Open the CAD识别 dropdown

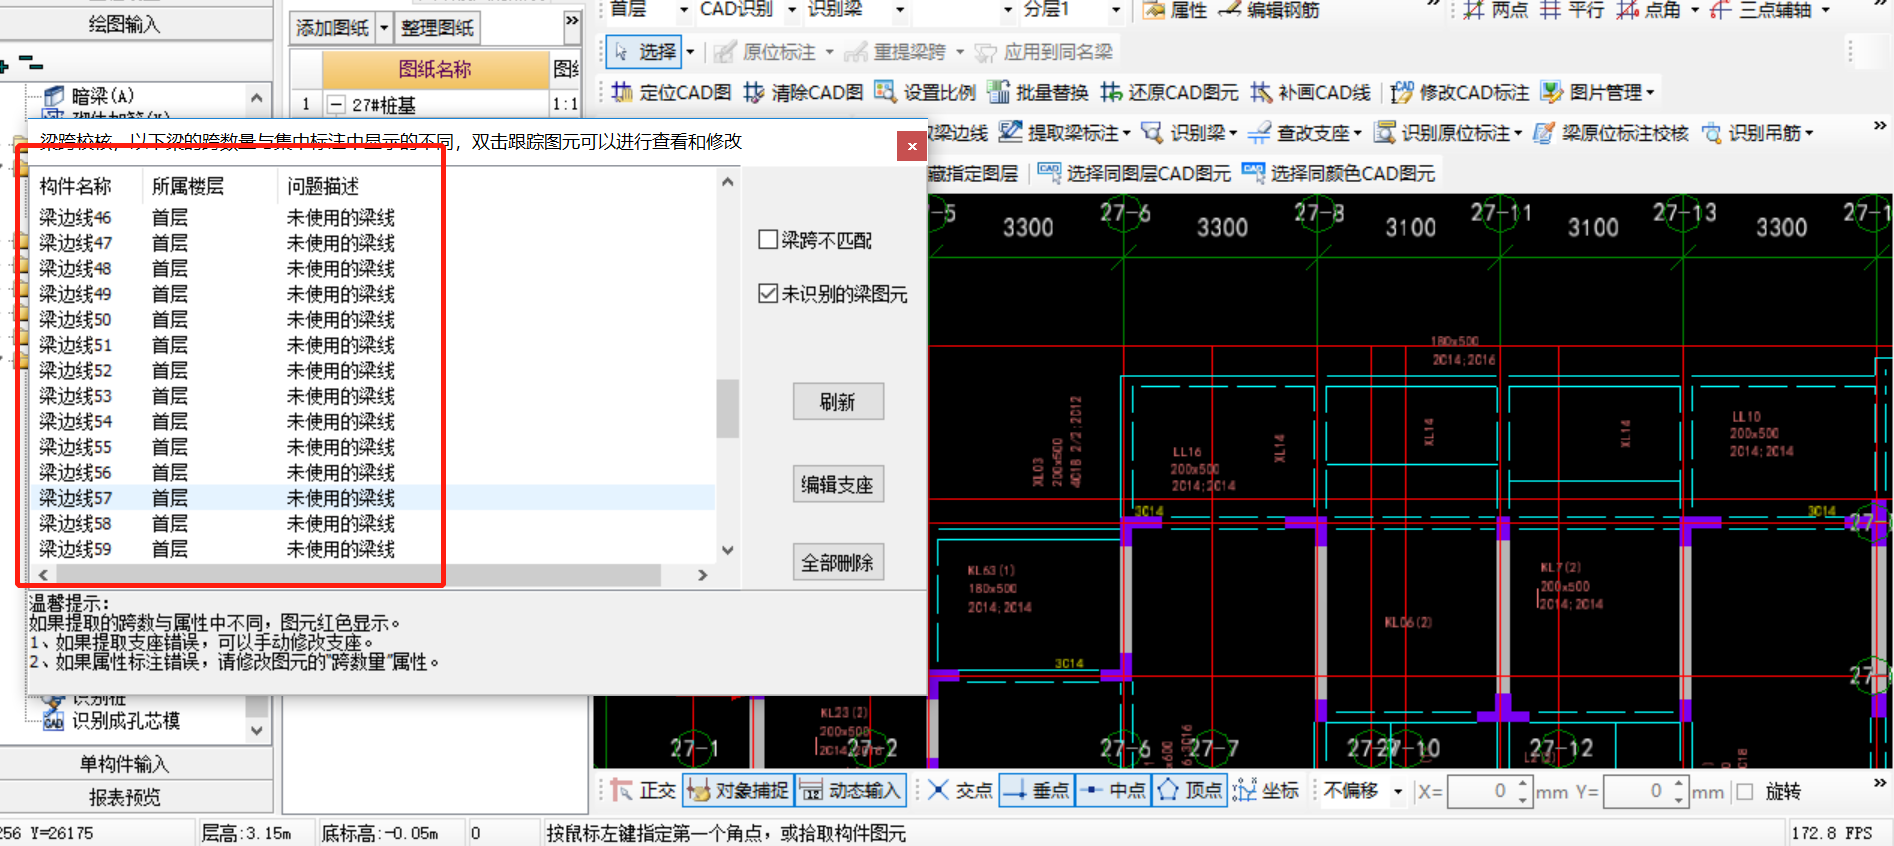(x=792, y=10)
